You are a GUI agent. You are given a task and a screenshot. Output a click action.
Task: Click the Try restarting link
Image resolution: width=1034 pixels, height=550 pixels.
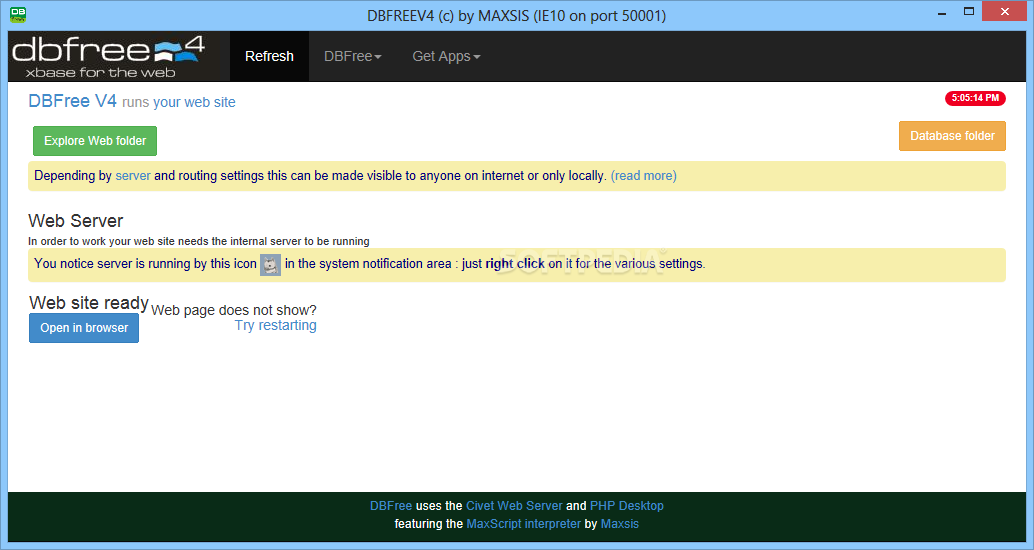click(x=276, y=326)
